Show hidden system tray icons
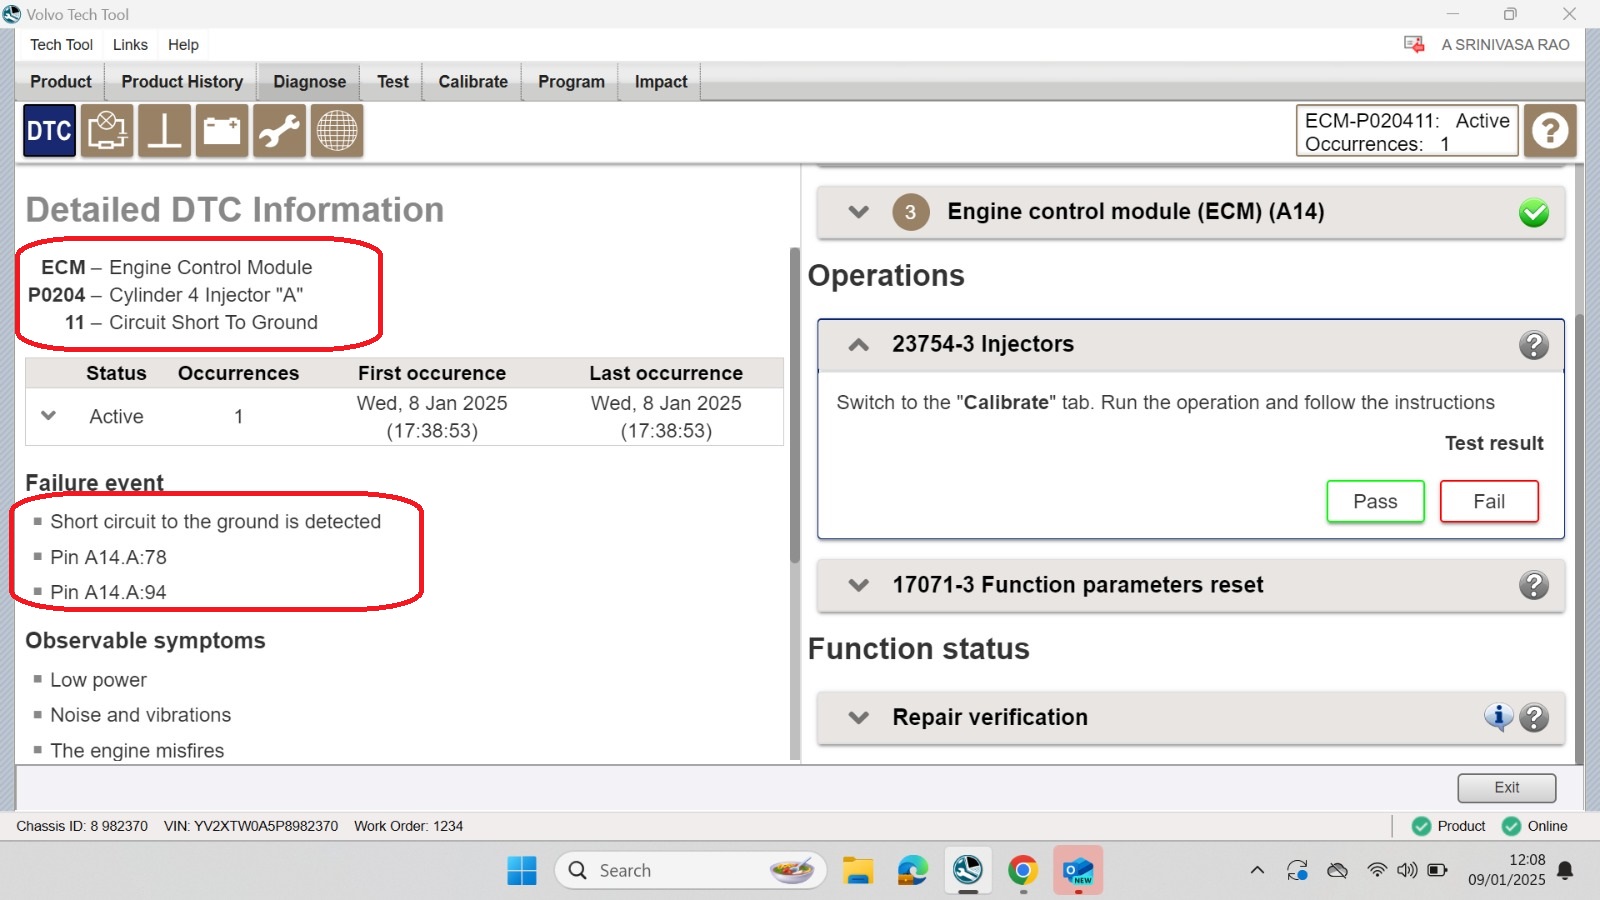The width and height of the screenshot is (1600, 900). [1257, 871]
